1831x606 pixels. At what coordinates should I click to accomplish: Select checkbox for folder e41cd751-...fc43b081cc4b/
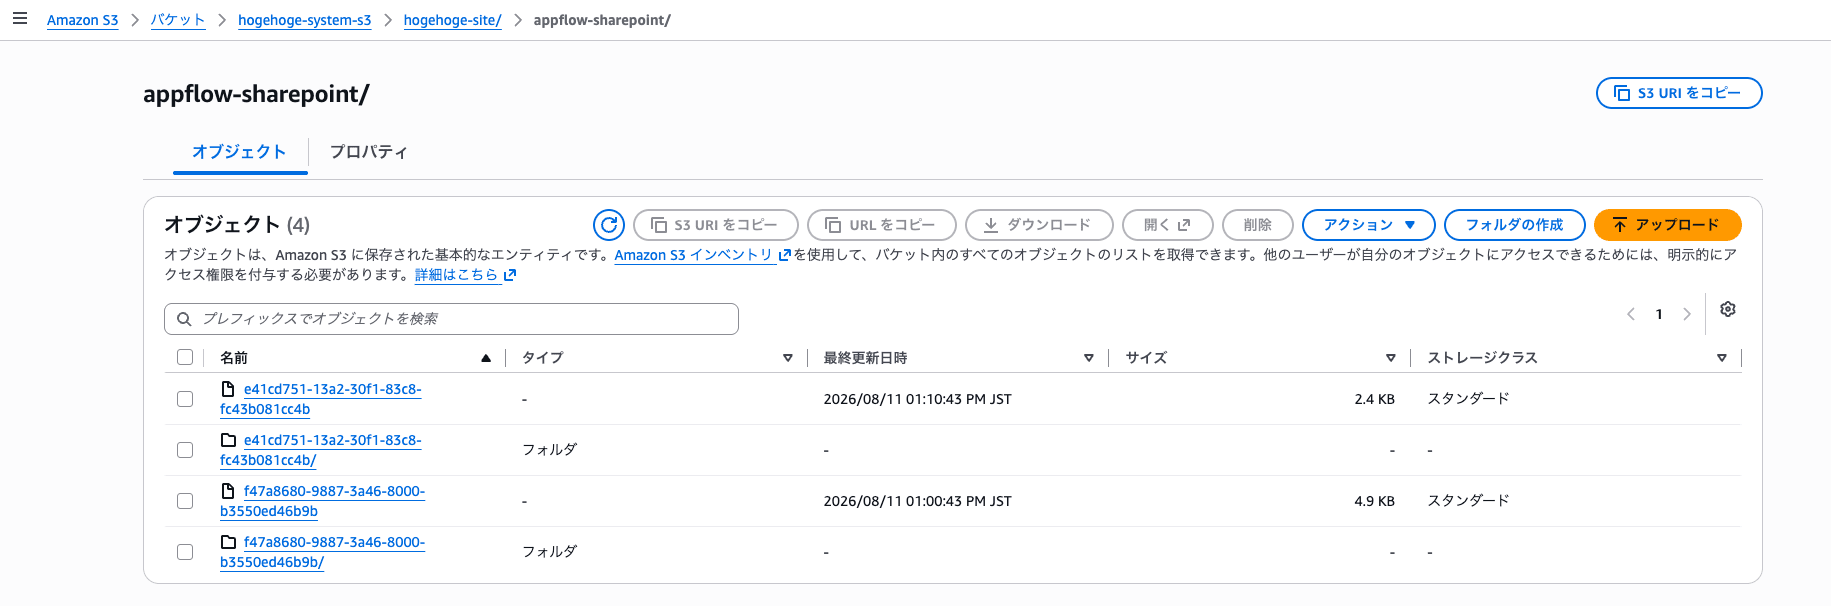point(185,450)
